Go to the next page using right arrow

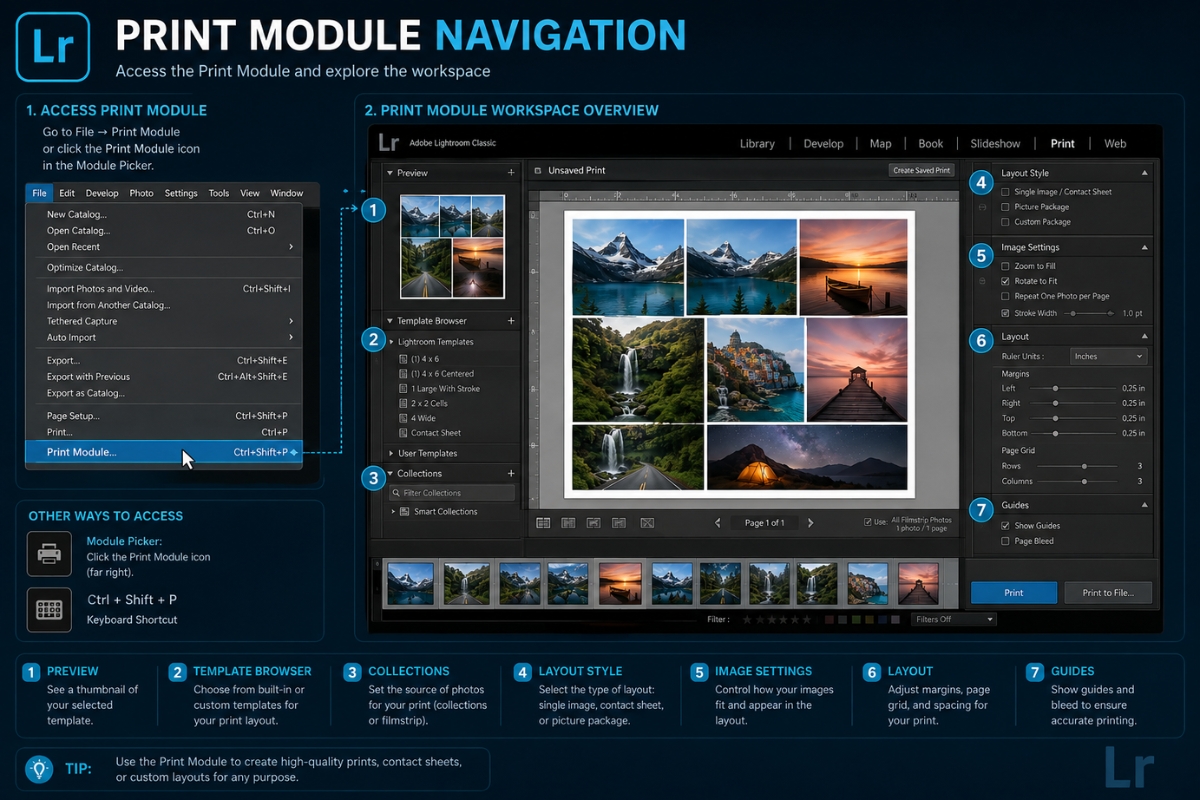click(x=810, y=523)
